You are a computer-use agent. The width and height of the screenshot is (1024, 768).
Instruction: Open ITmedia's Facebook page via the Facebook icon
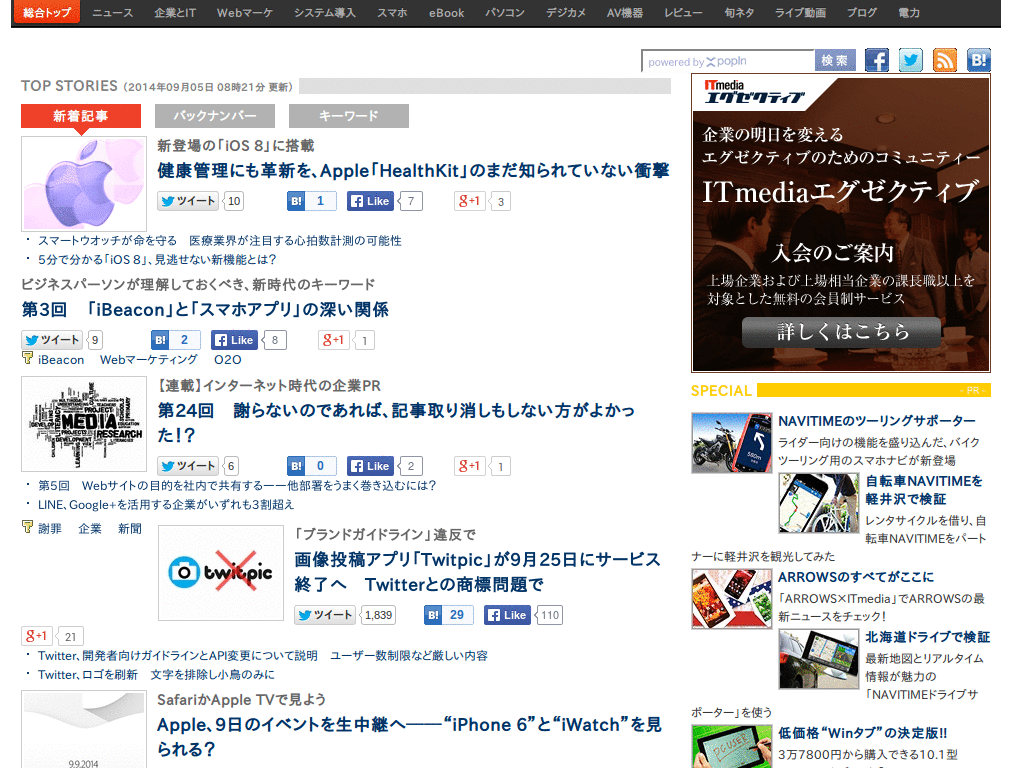[x=877, y=60]
